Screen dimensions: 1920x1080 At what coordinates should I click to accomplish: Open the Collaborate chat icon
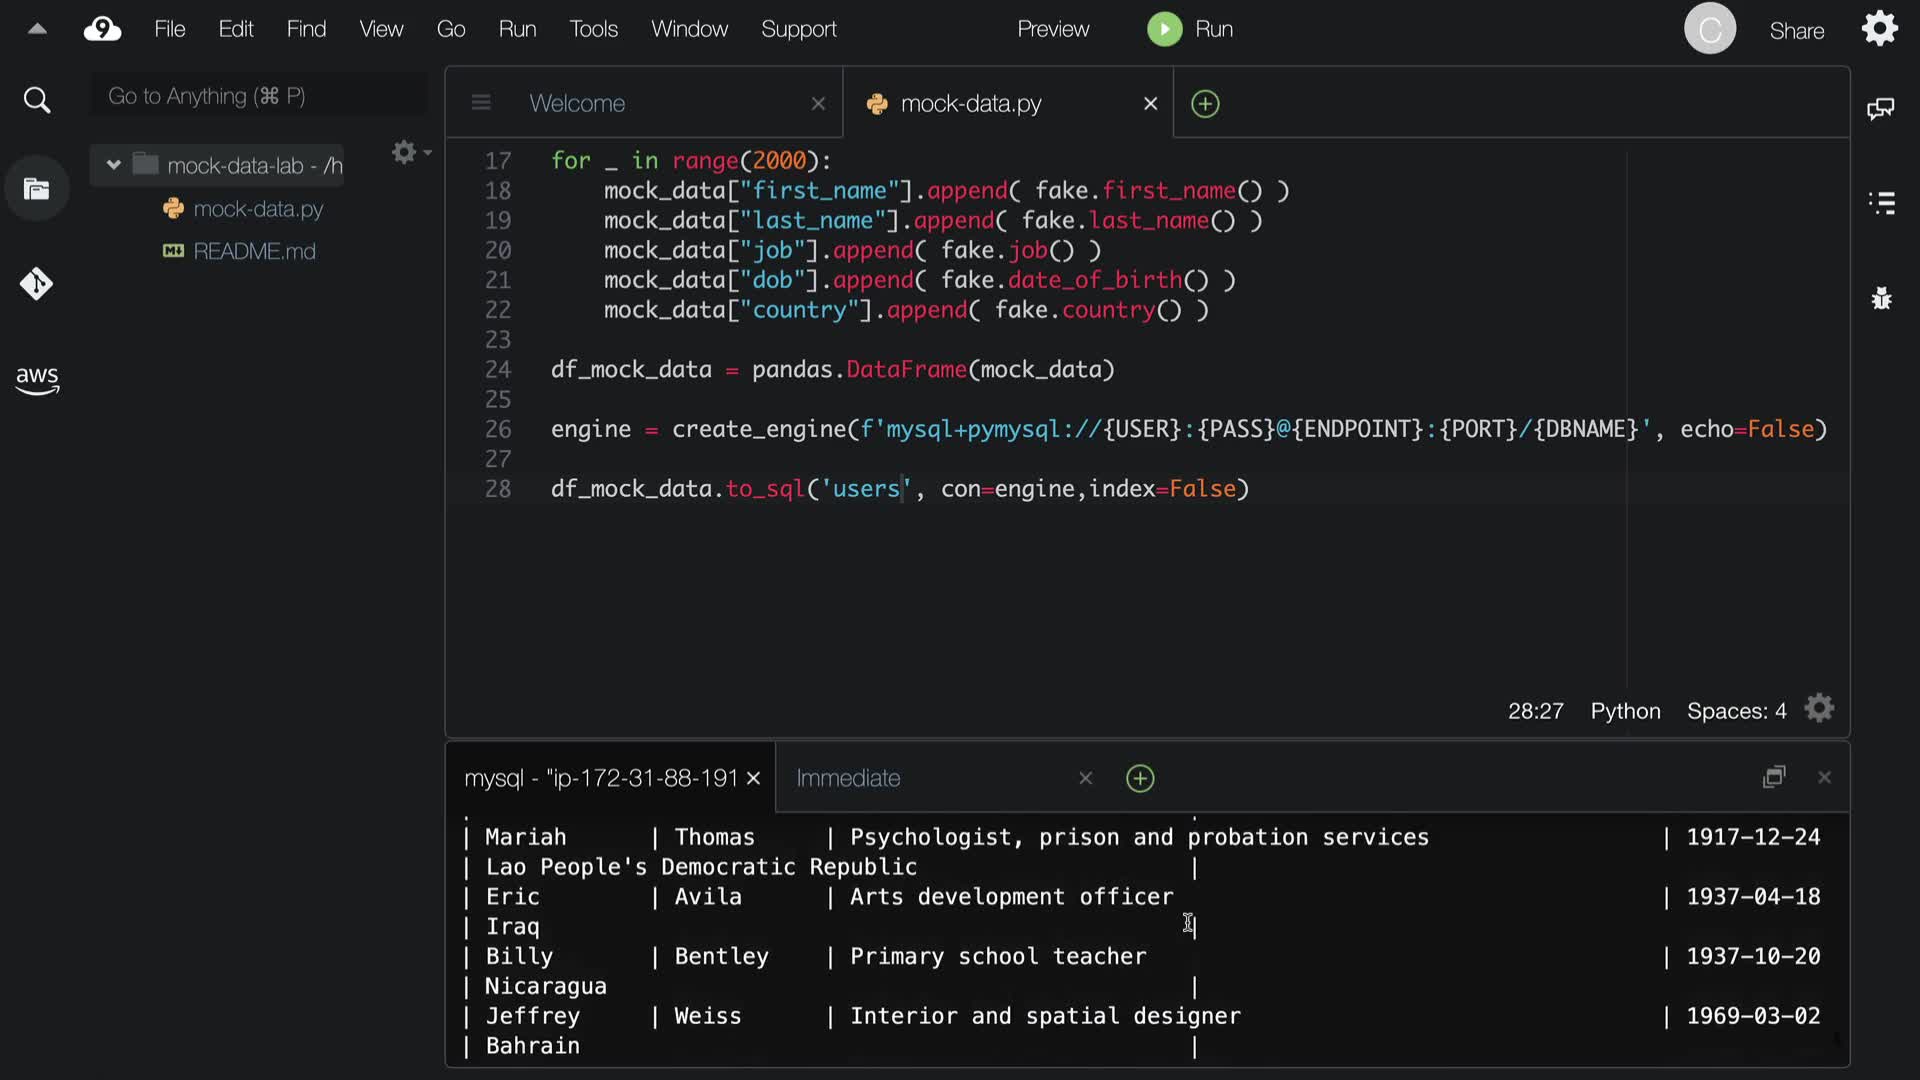(x=1880, y=108)
